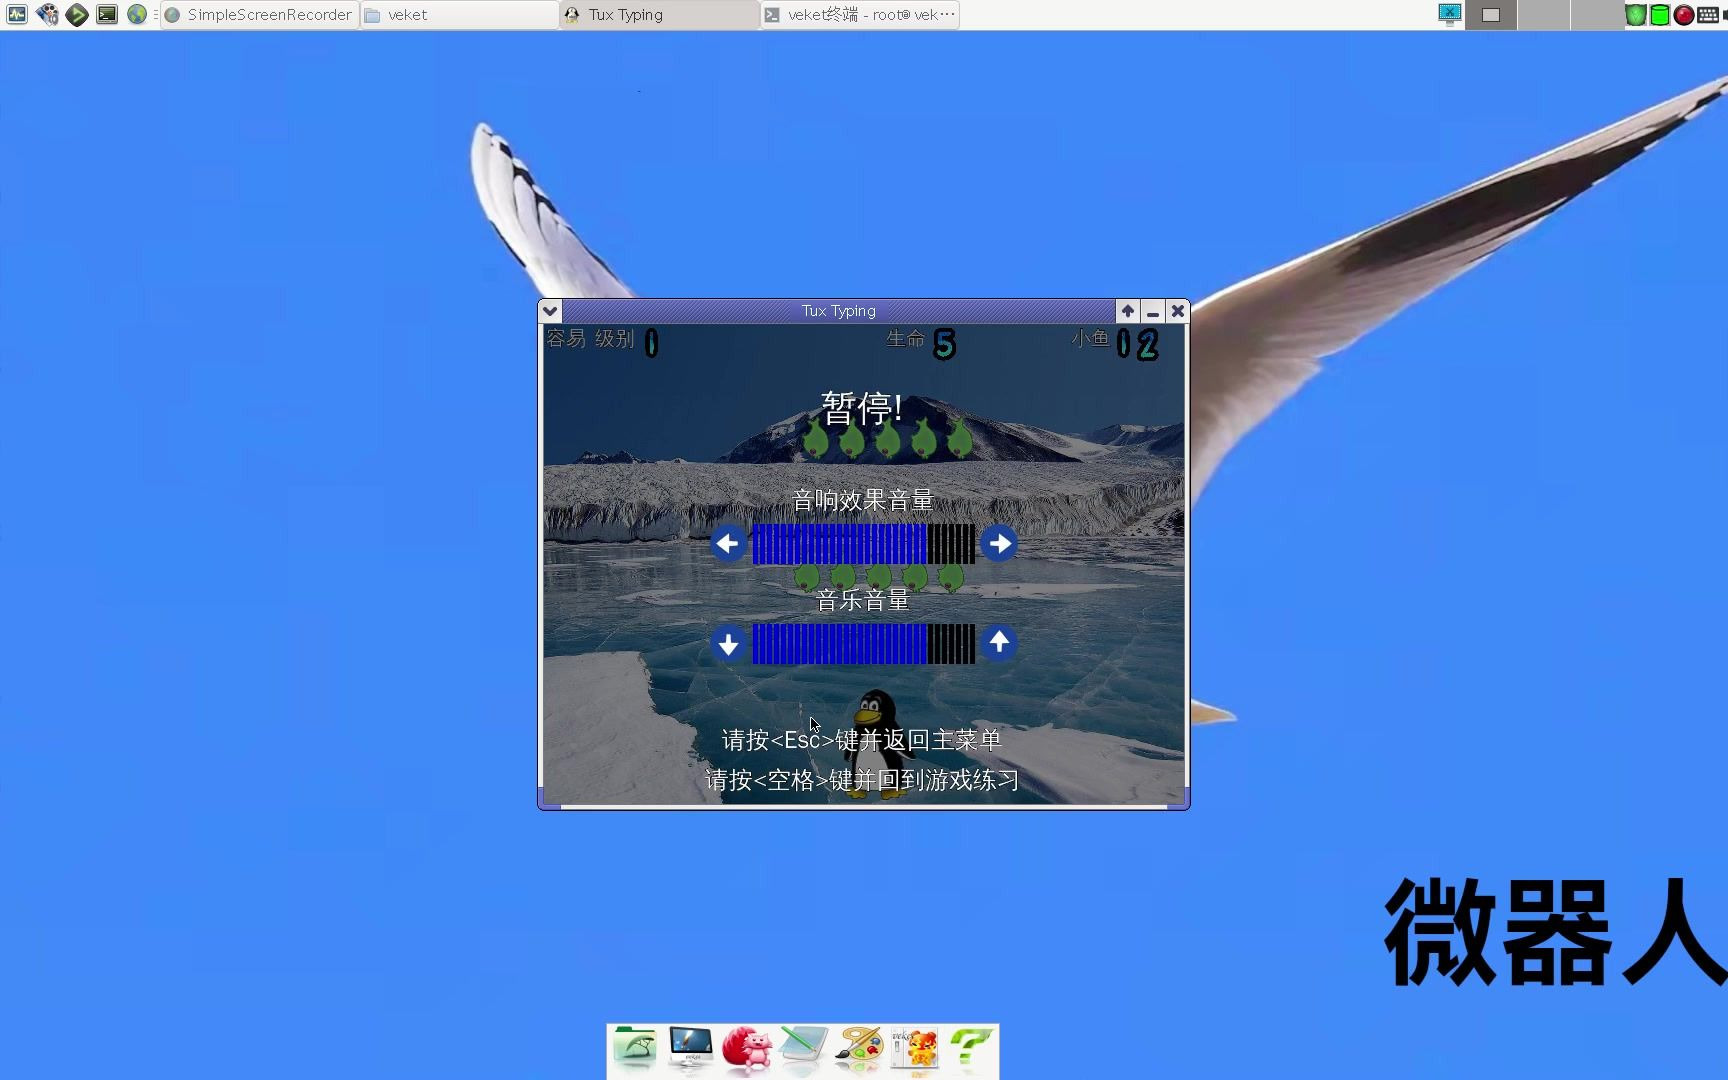Screen dimensions: 1728x1080
Task: Switch to first workspace in pager
Action: pos(1491,15)
